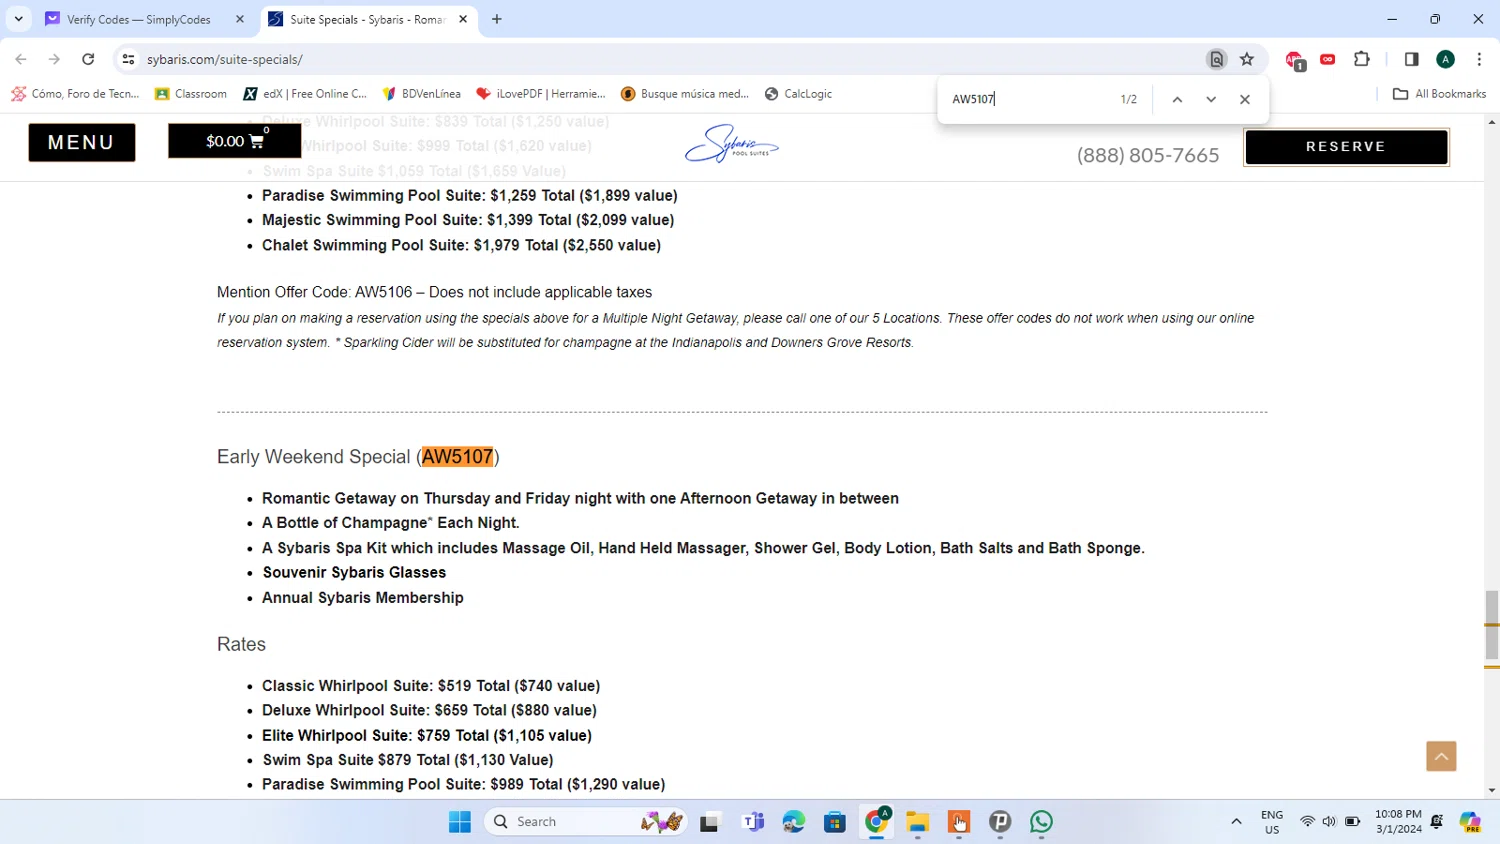Close the Verify Codes SimplyCodes tab
This screenshot has width=1500, height=844.
point(240,19)
